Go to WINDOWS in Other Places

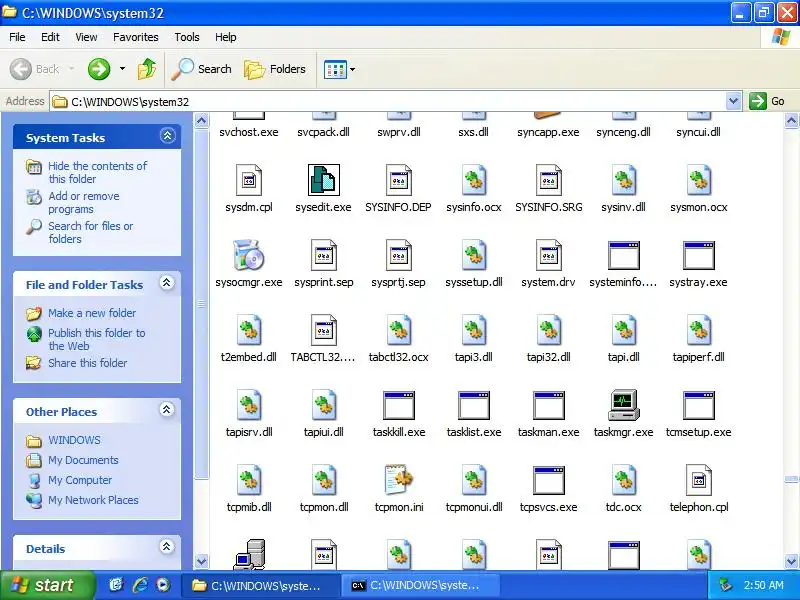74,440
